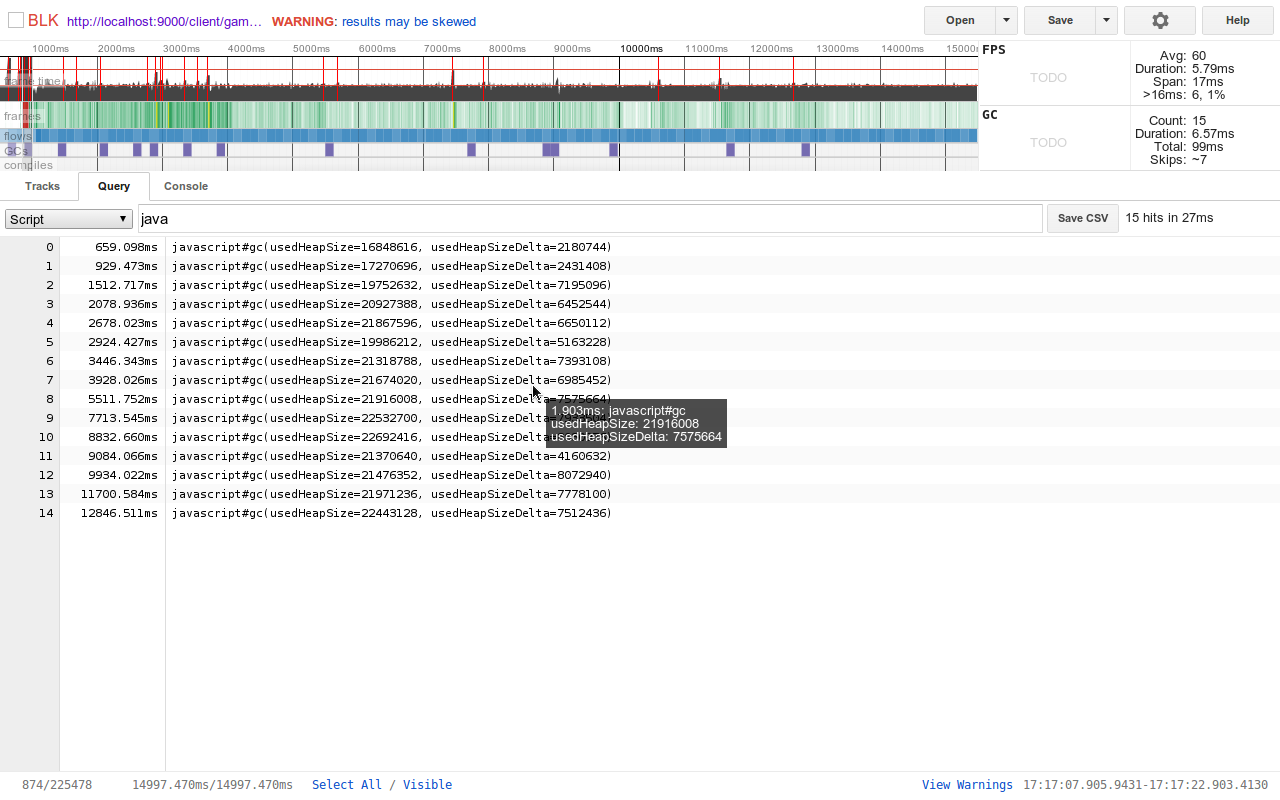
Task: Select result row 9 at 7713.545ms
Action: pyautogui.click(x=640, y=418)
